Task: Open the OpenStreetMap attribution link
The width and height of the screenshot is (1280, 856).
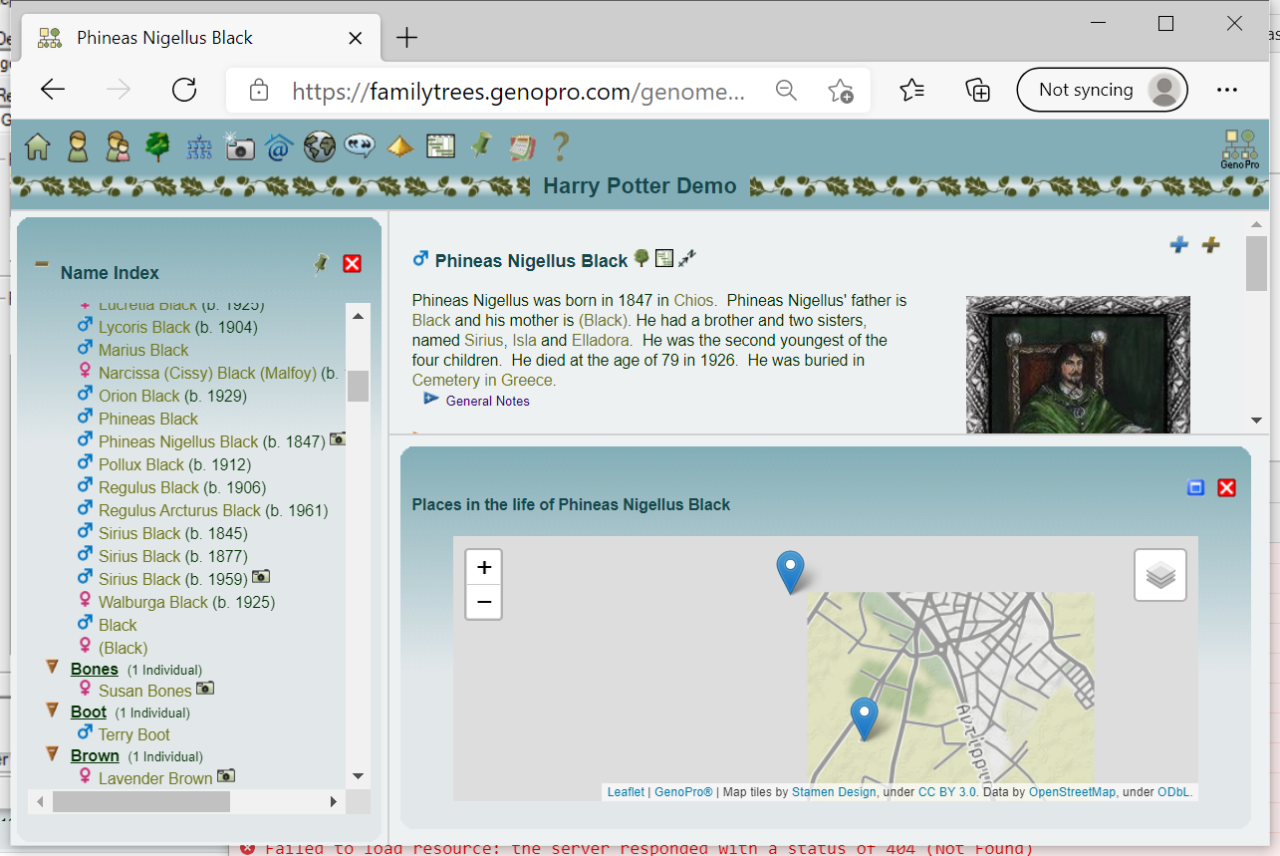Action: click(x=1072, y=792)
